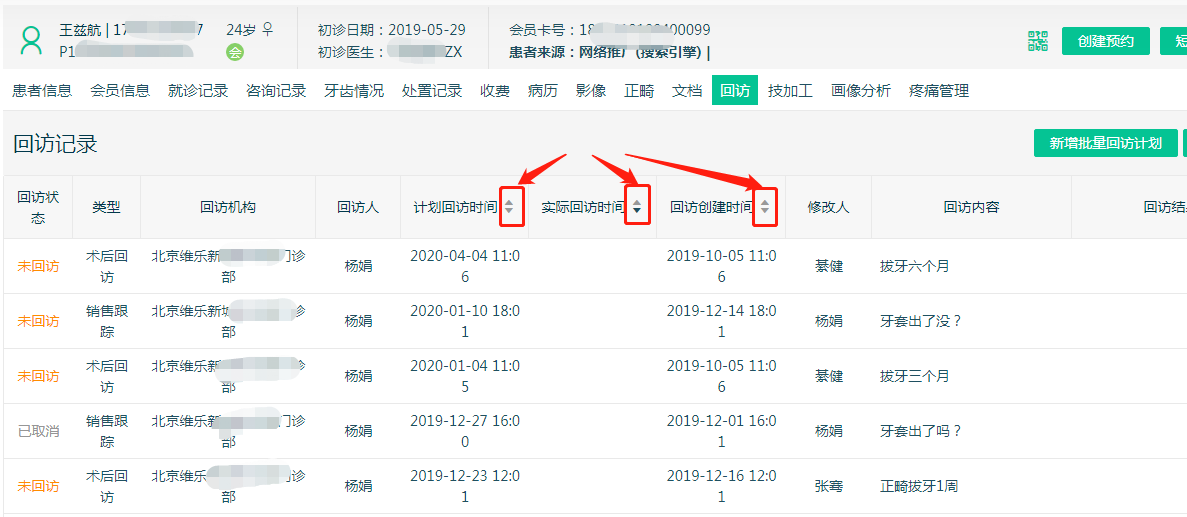Sort by 实际回访时间 column arrows
The width and height of the screenshot is (1187, 517).
(637, 207)
